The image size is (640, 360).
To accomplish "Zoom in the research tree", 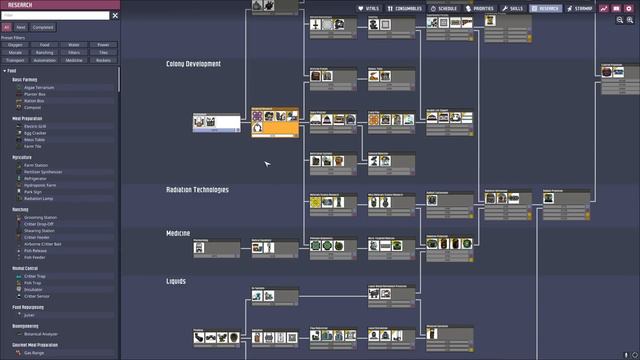I will [630, 20].
